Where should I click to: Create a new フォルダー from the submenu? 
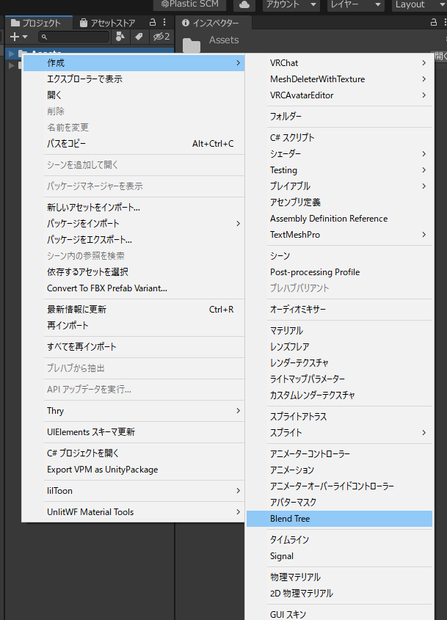[339, 117]
